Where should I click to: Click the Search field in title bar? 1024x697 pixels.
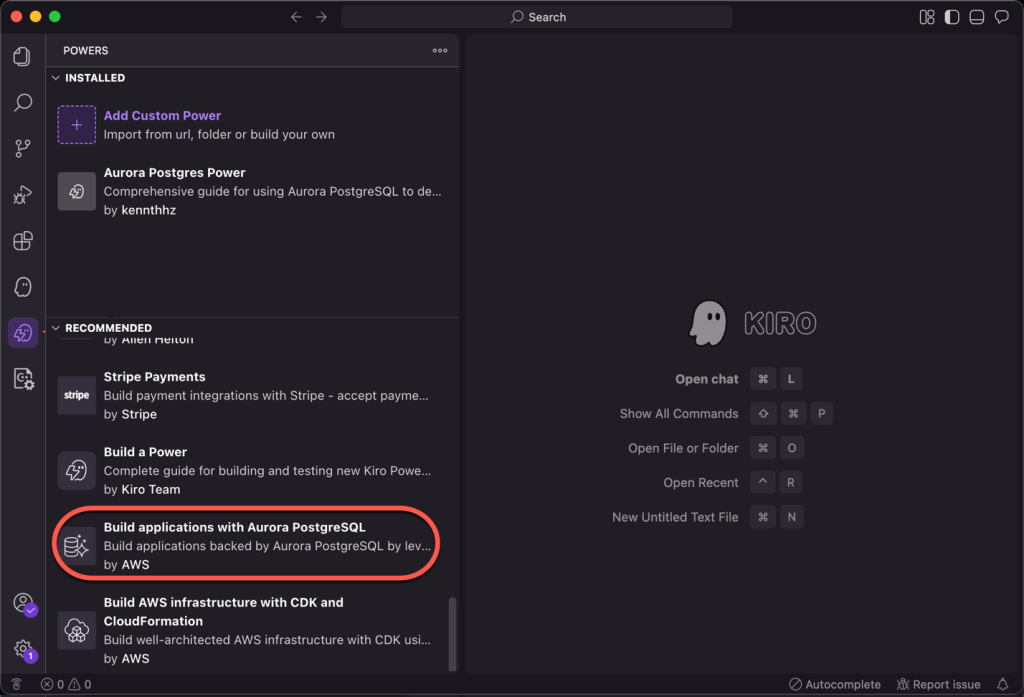click(x=537, y=17)
